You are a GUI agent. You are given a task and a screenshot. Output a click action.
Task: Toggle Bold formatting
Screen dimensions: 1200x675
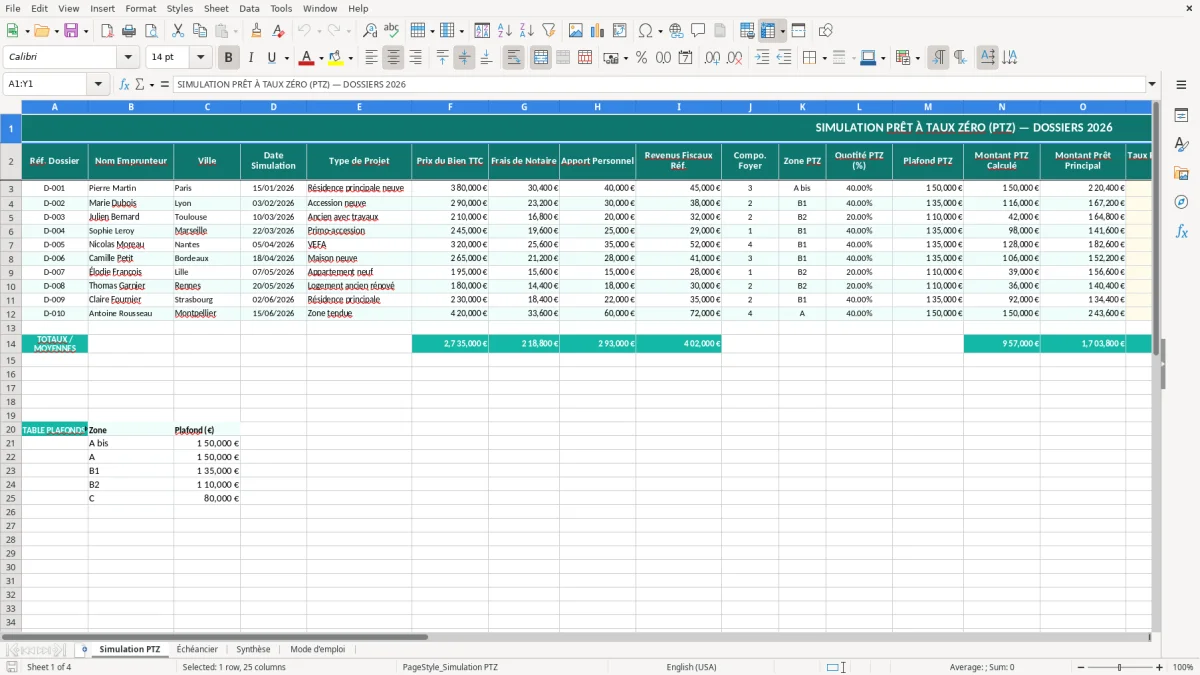228,58
